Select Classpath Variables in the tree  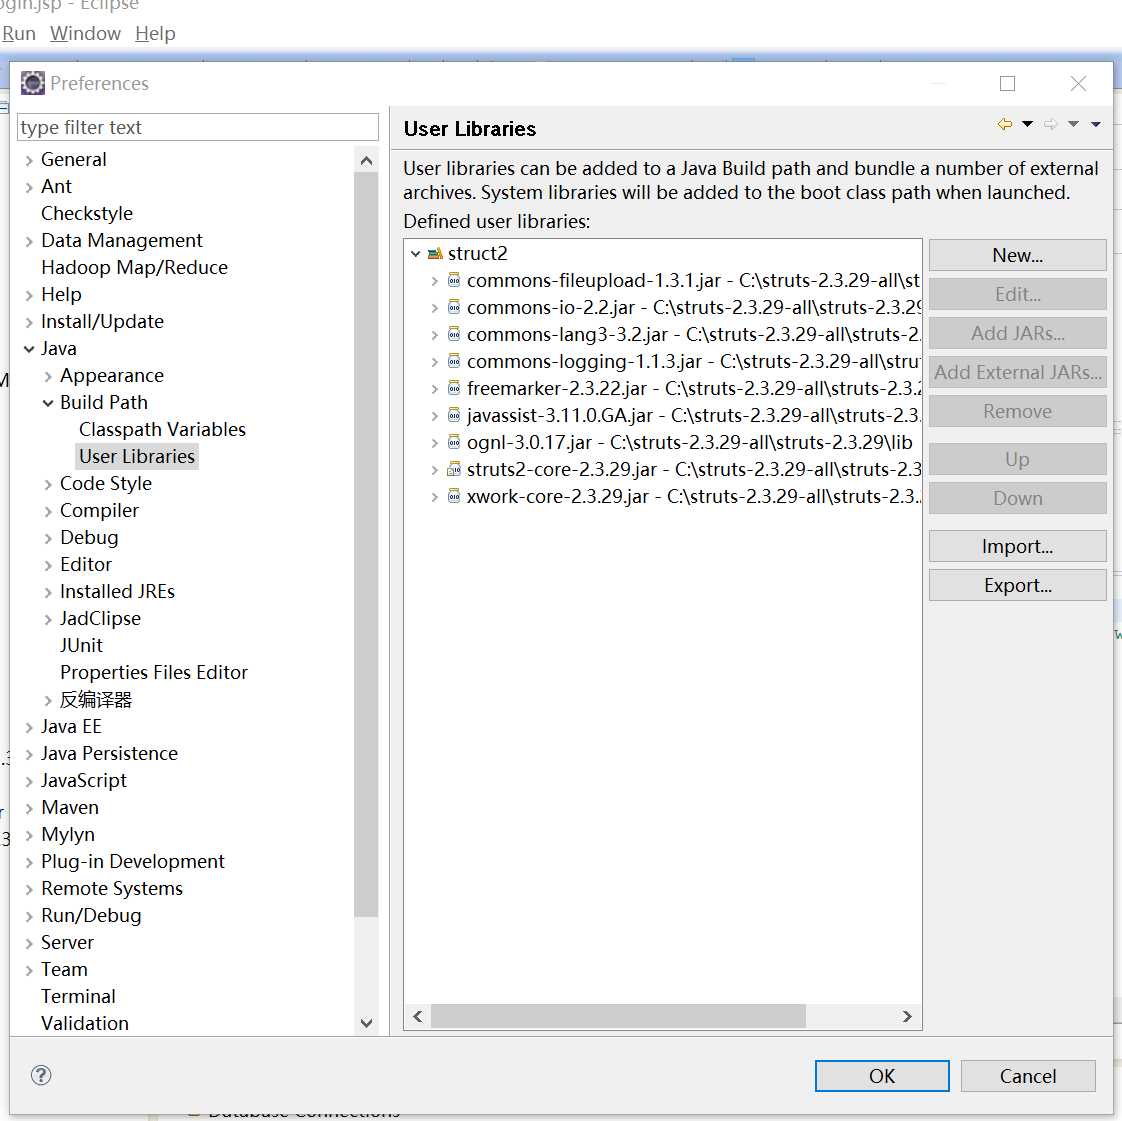point(162,429)
